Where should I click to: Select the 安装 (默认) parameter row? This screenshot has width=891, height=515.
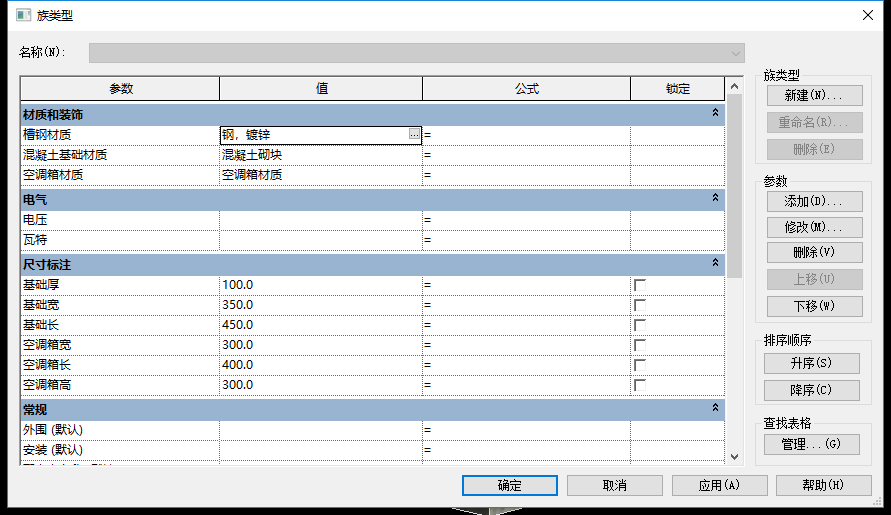coord(372,450)
